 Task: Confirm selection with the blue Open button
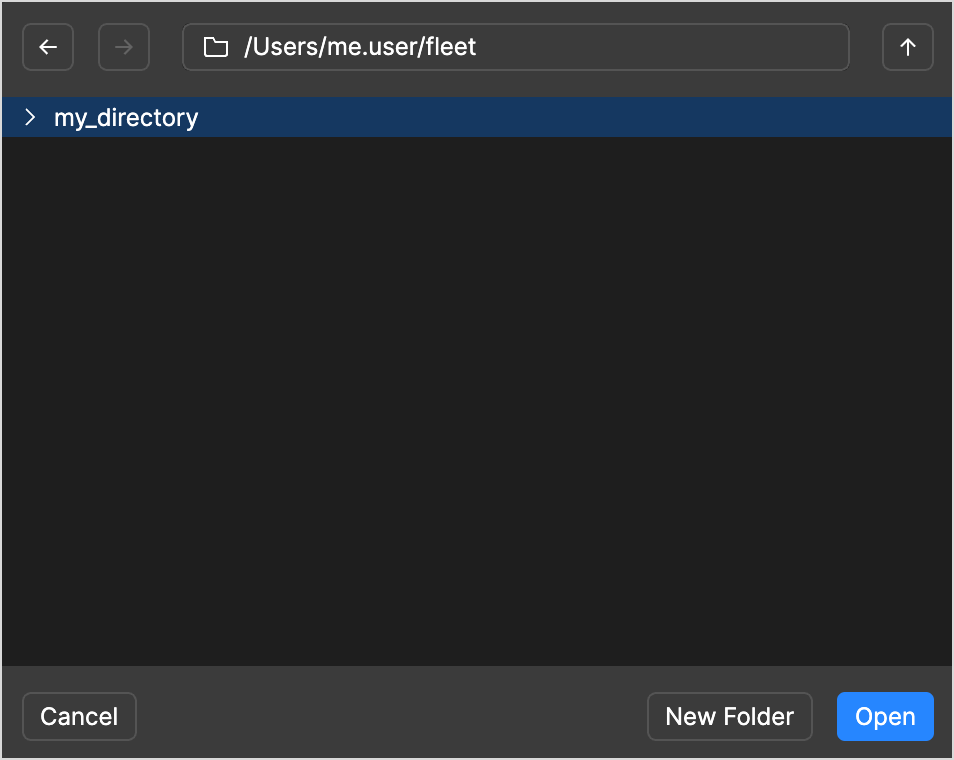[x=885, y=717]
